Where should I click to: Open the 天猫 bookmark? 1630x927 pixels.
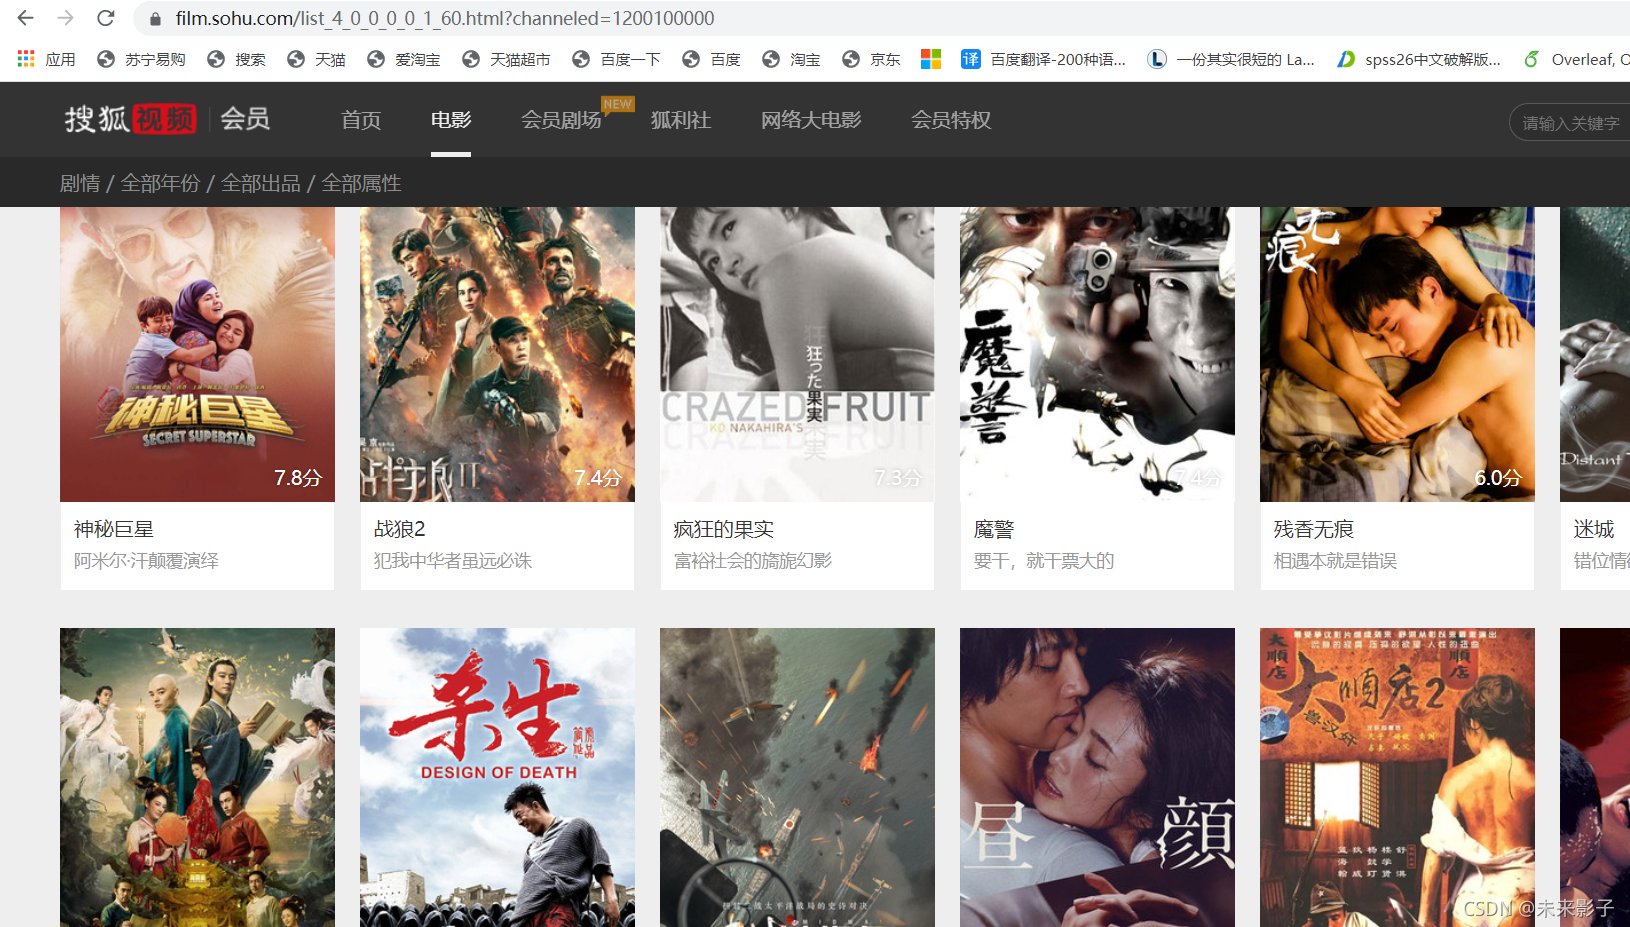pos(316,59)
